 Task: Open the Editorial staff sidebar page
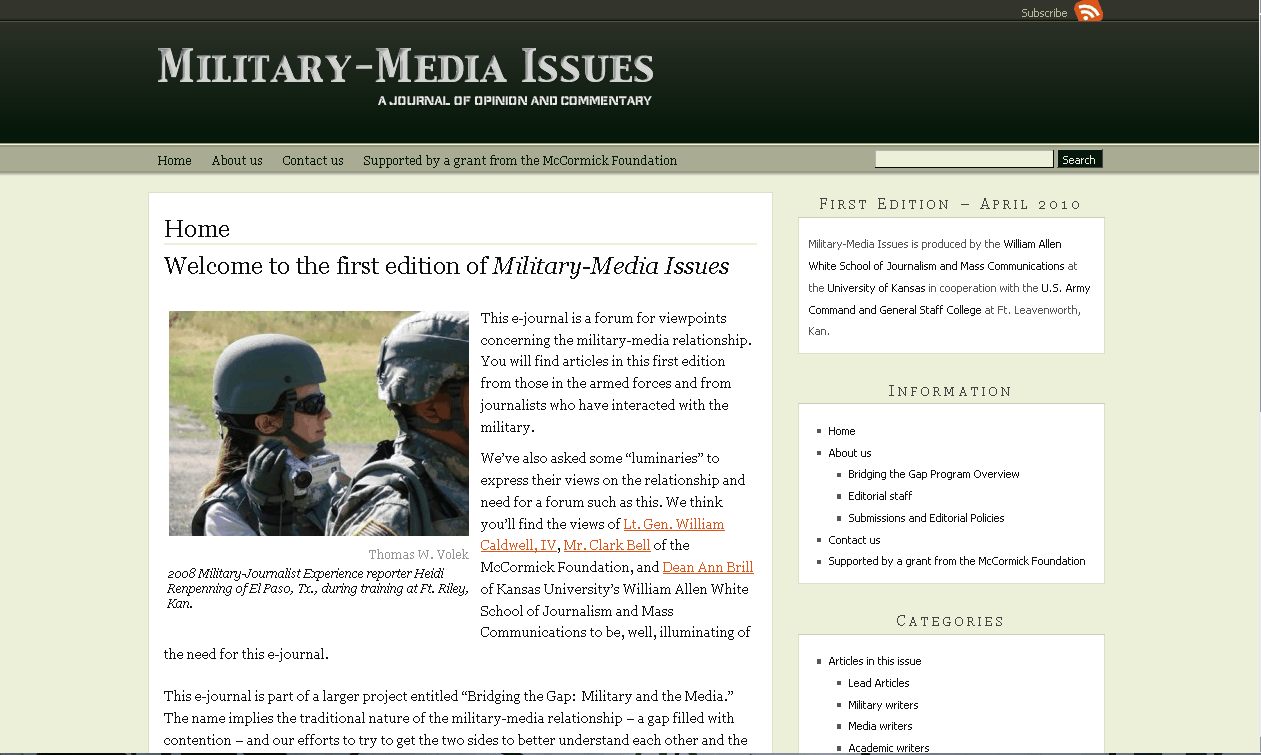pyautogui.click(x=879, y=495)
